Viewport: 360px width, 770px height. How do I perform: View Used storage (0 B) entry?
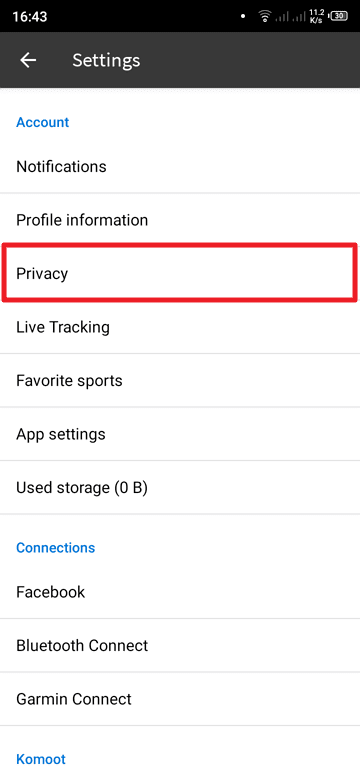click(180, 488)
